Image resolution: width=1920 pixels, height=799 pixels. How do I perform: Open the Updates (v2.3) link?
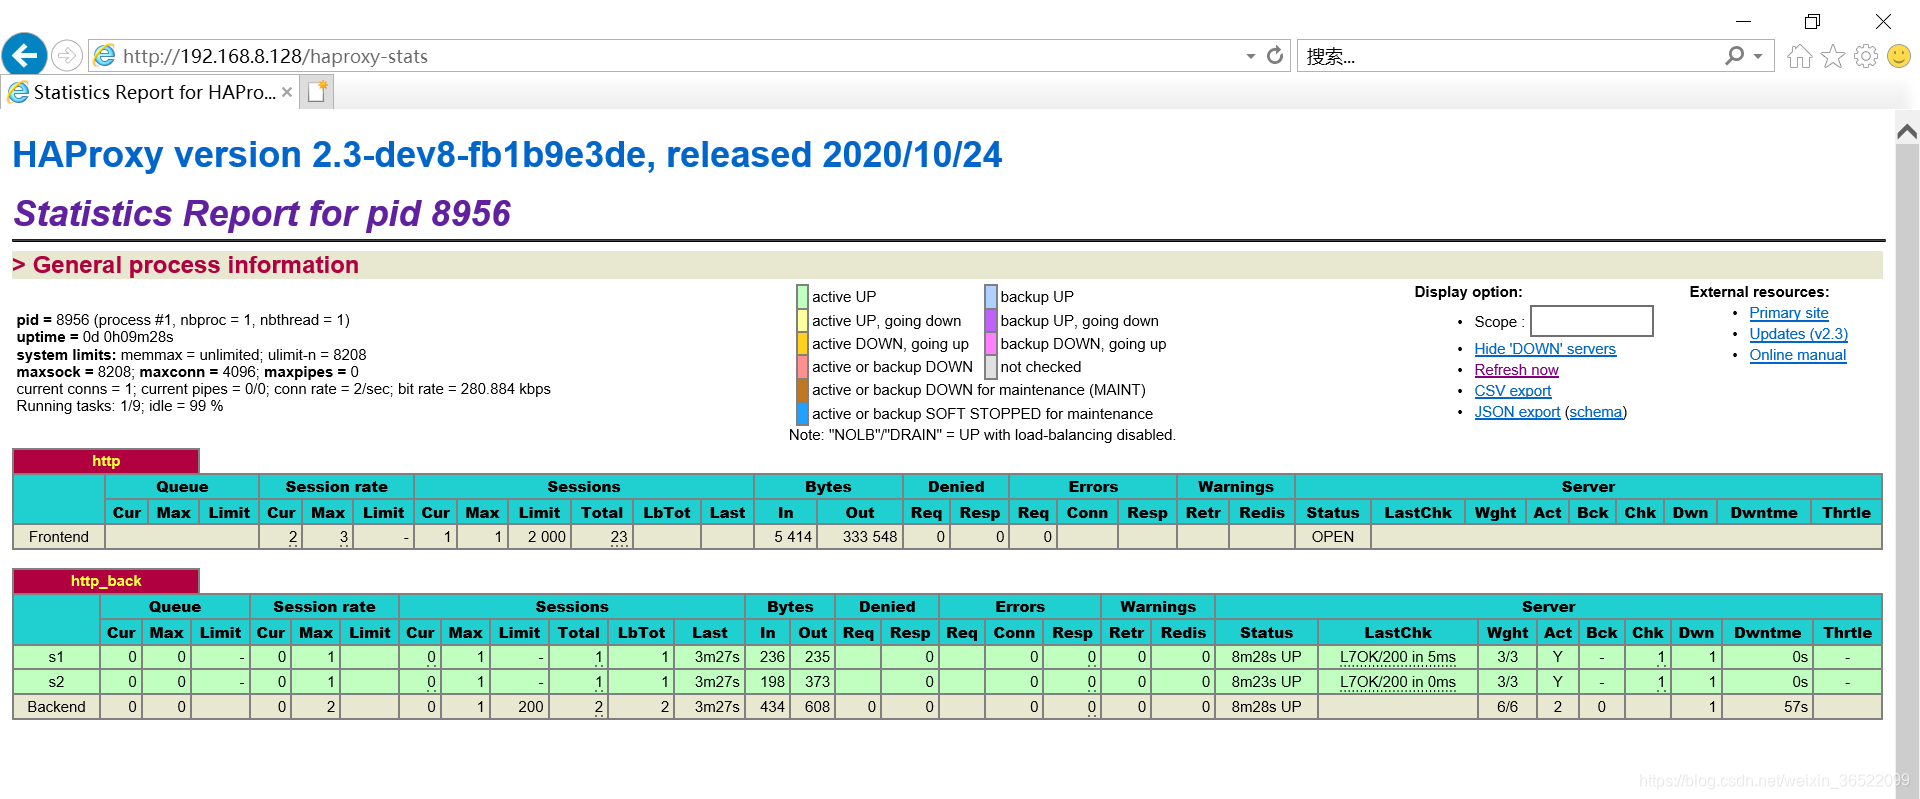(x=1798, y=334)
